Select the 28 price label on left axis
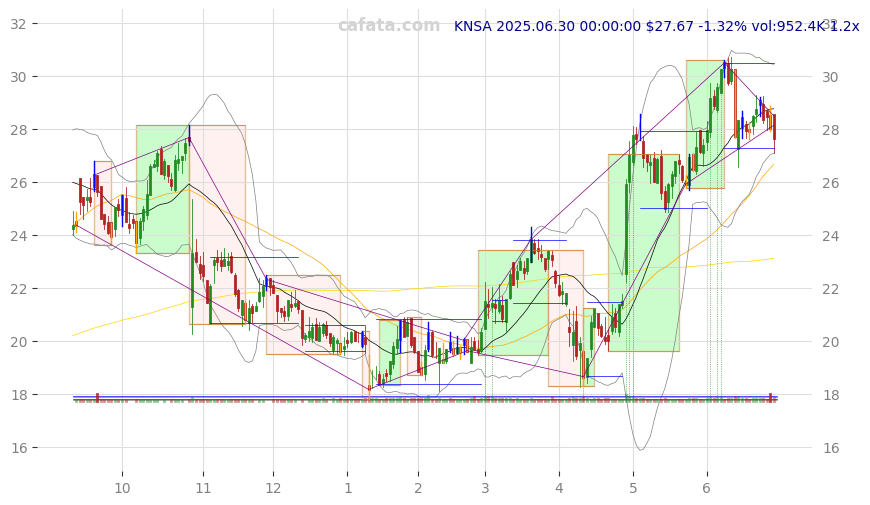 [18, 130]
